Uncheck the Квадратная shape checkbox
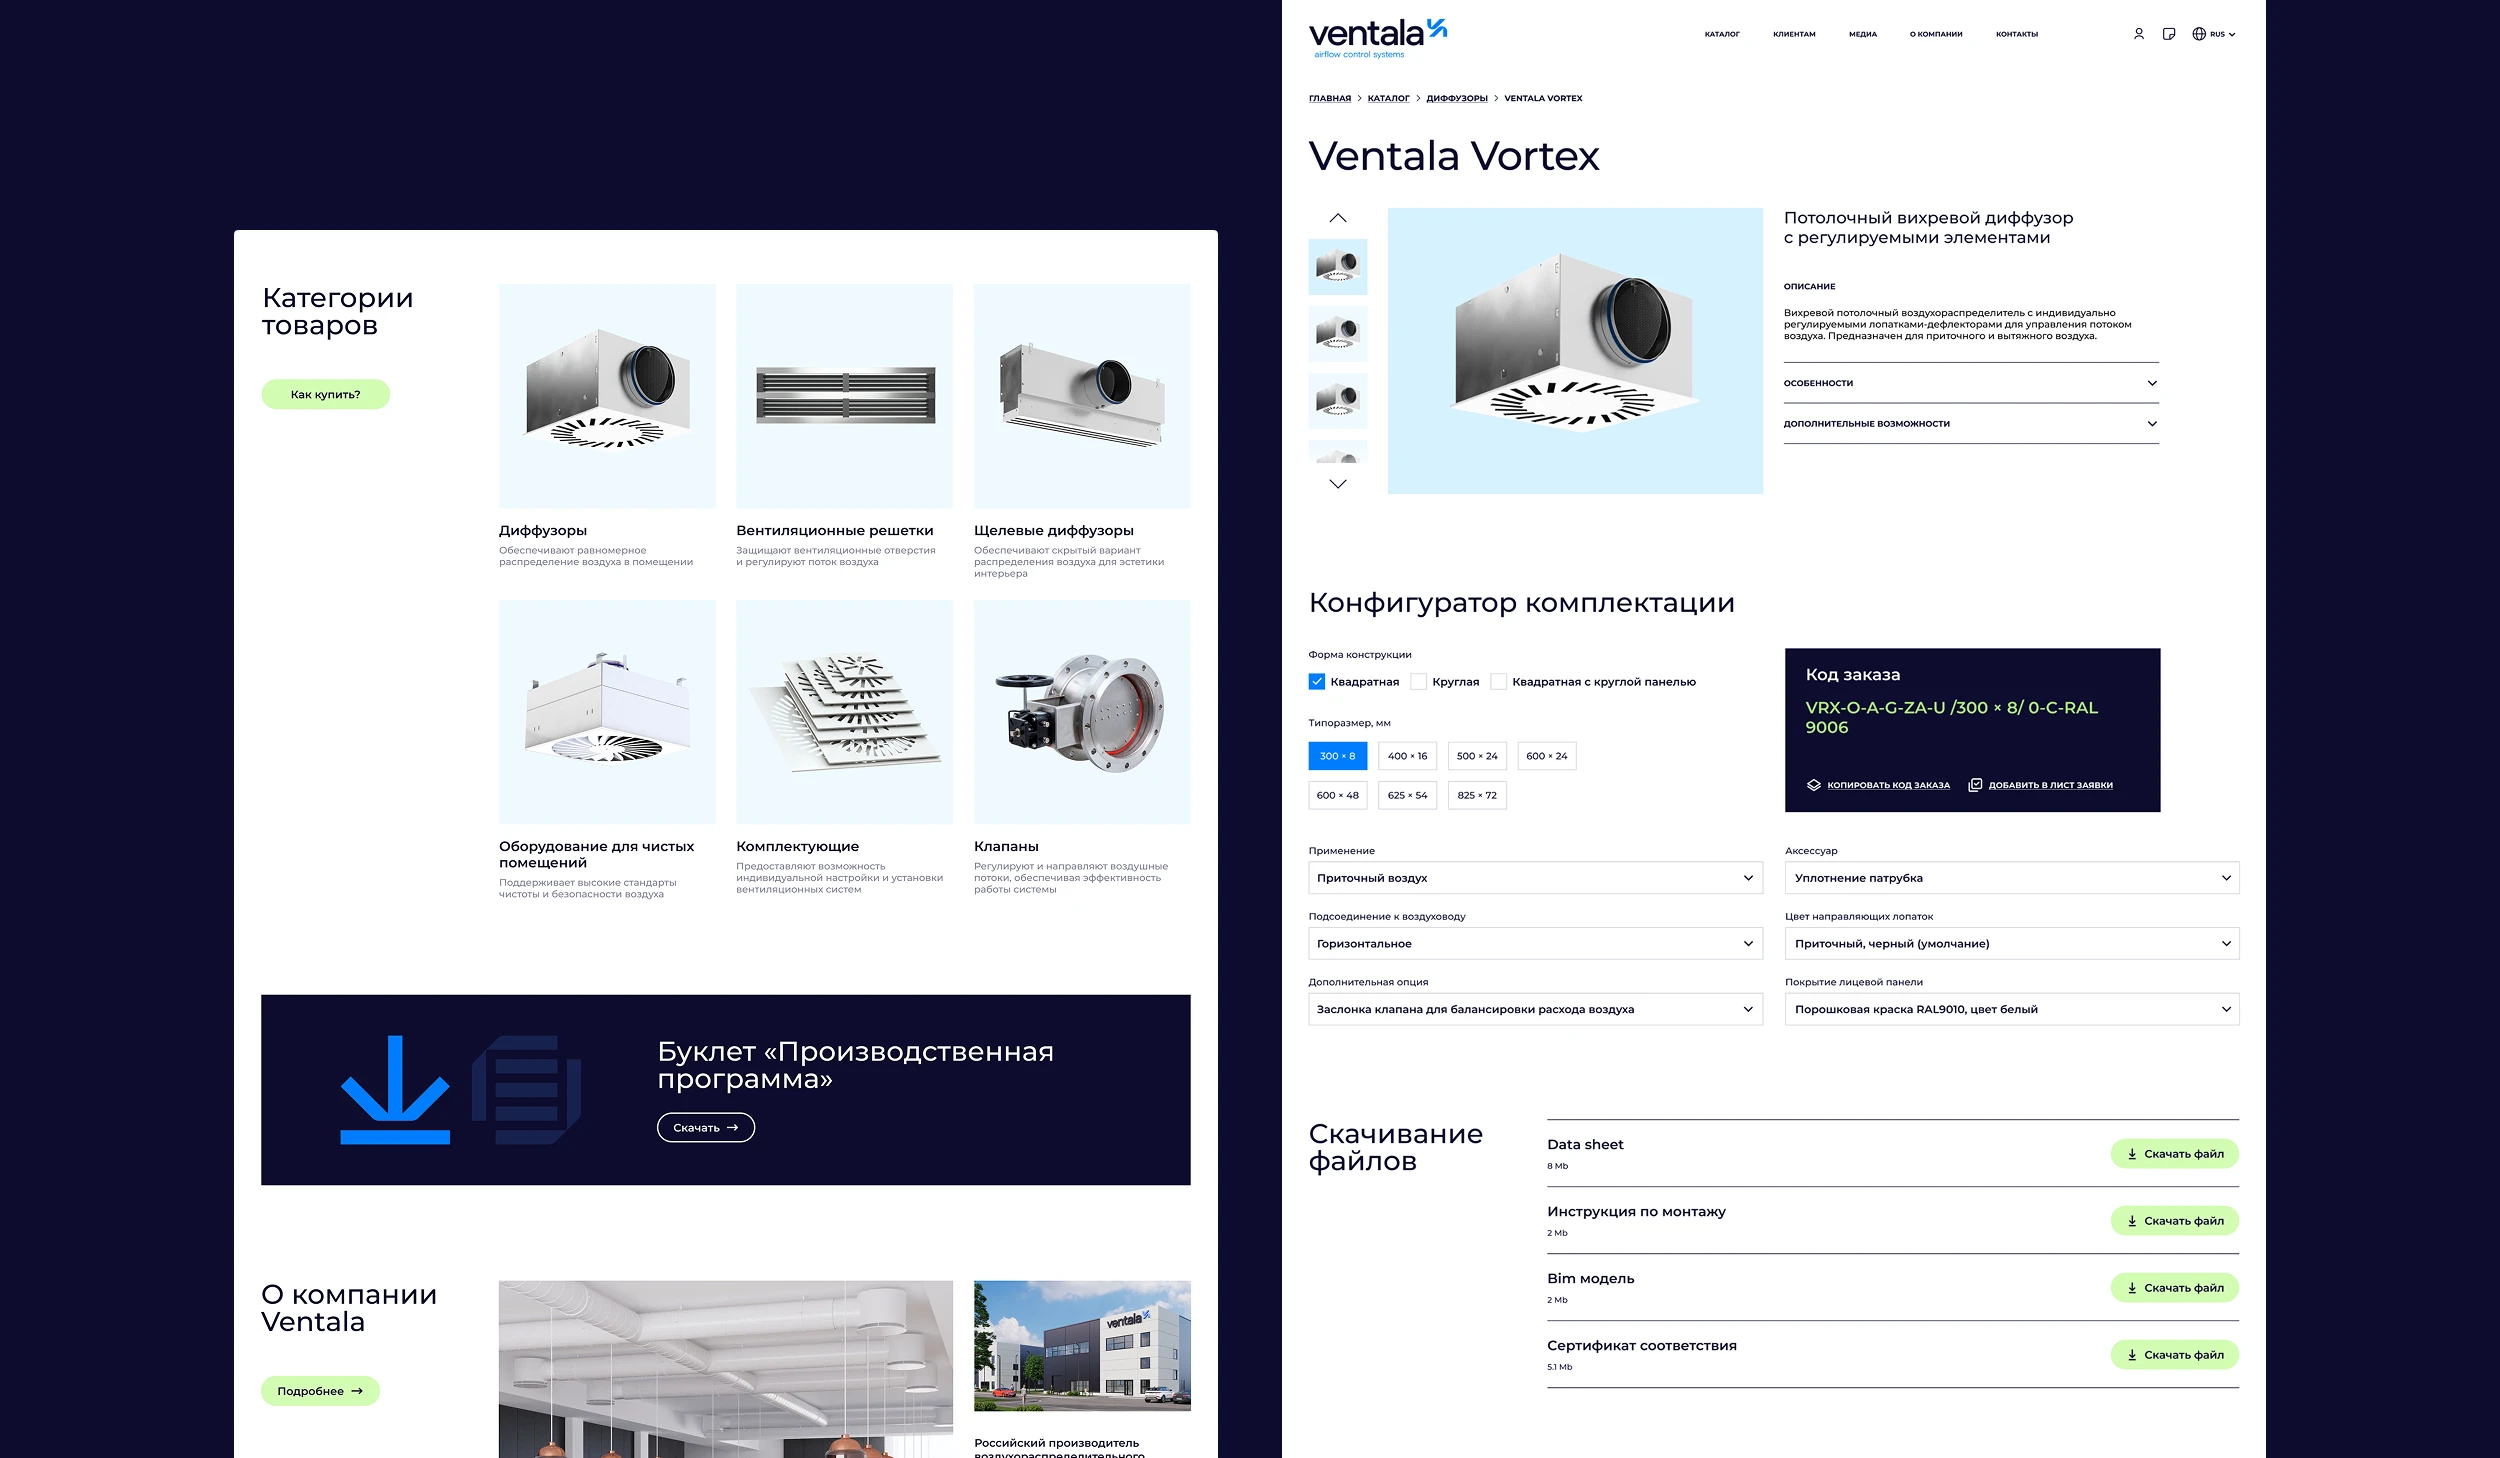Viewport: 2500px width, 1458px height. (x=1317, y=682)
